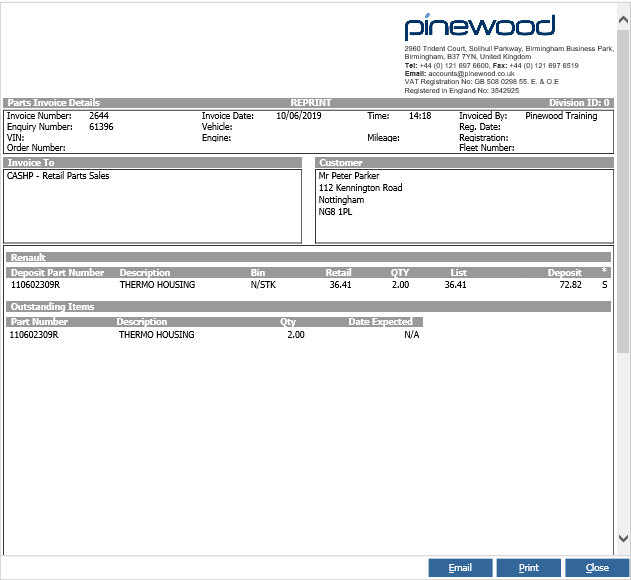Image resolution: width=631 pixels, height=580 pixels.
Task: Click the vertical scrollbar thumb
Action: (623, 191)
